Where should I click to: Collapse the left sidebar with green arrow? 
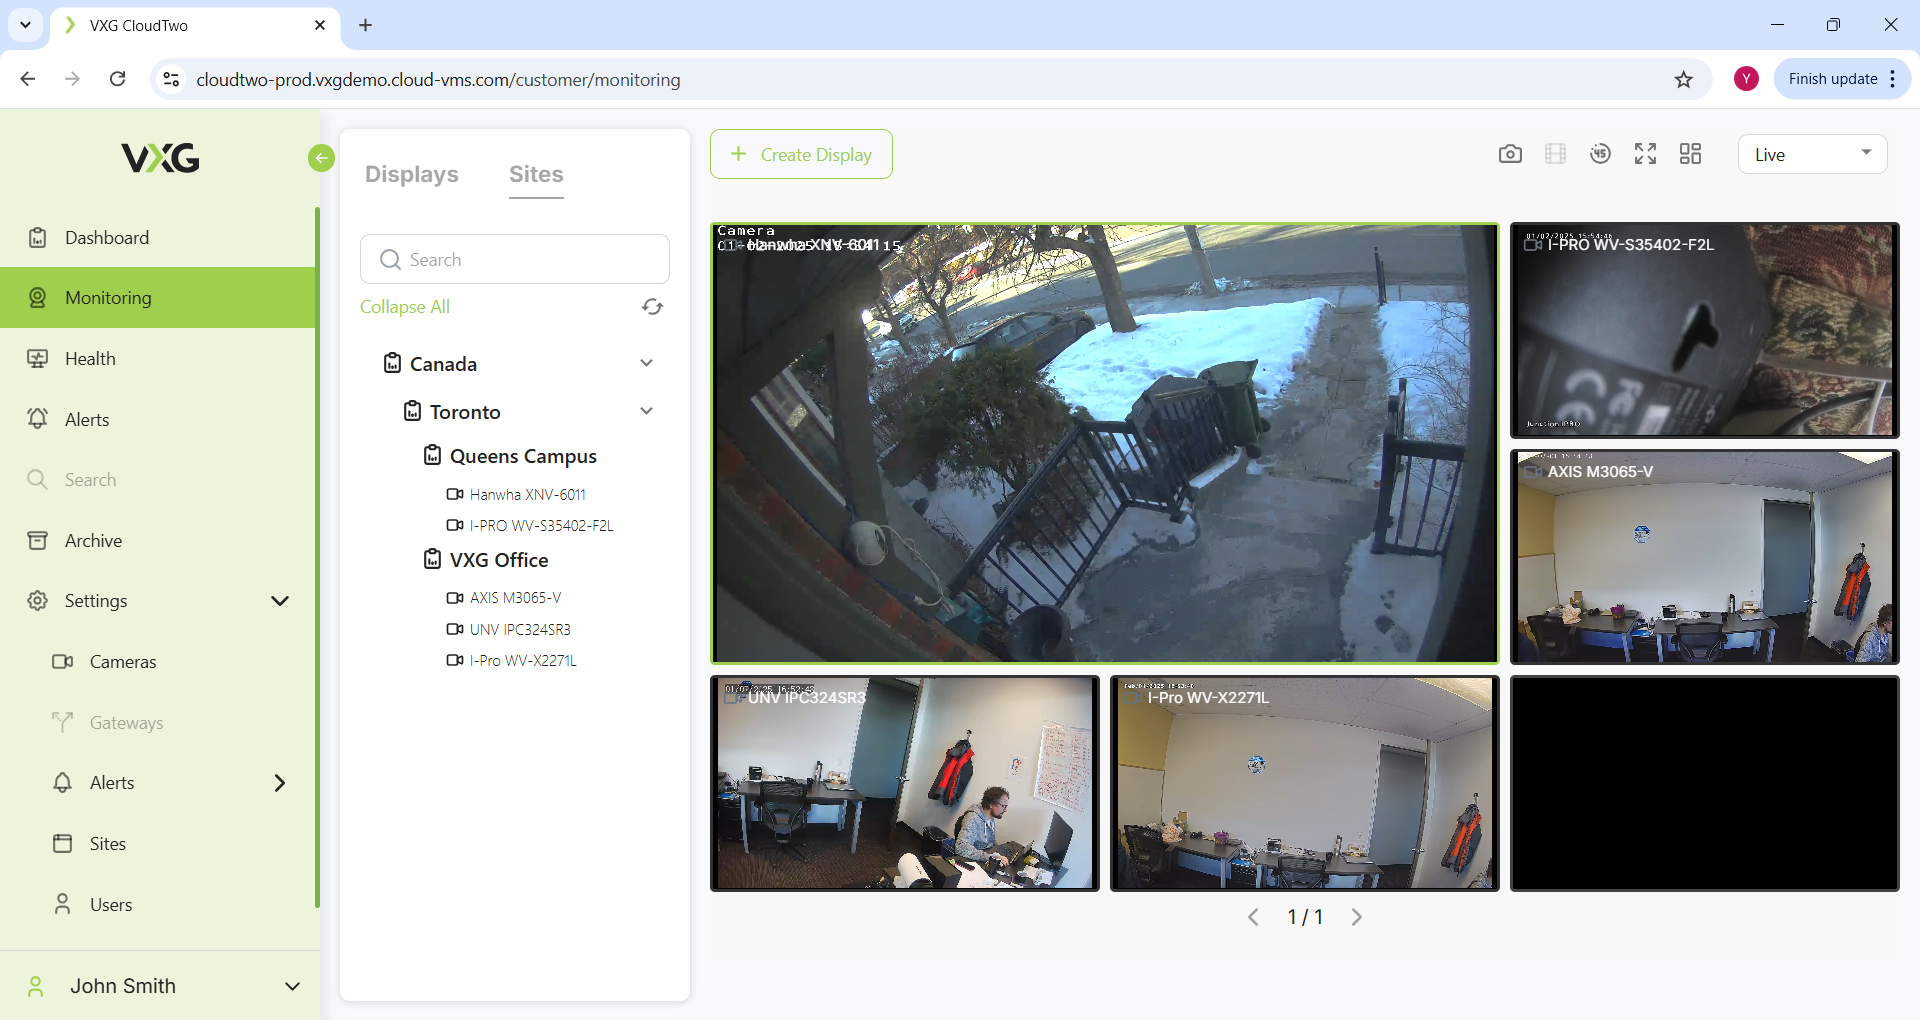(x=321, y=158)
